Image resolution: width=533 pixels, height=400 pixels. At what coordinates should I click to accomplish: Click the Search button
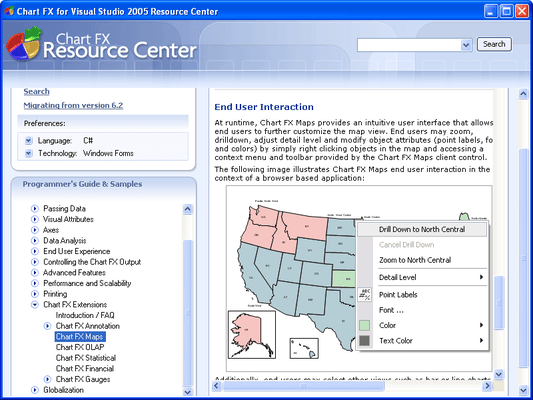coord(494,44)
